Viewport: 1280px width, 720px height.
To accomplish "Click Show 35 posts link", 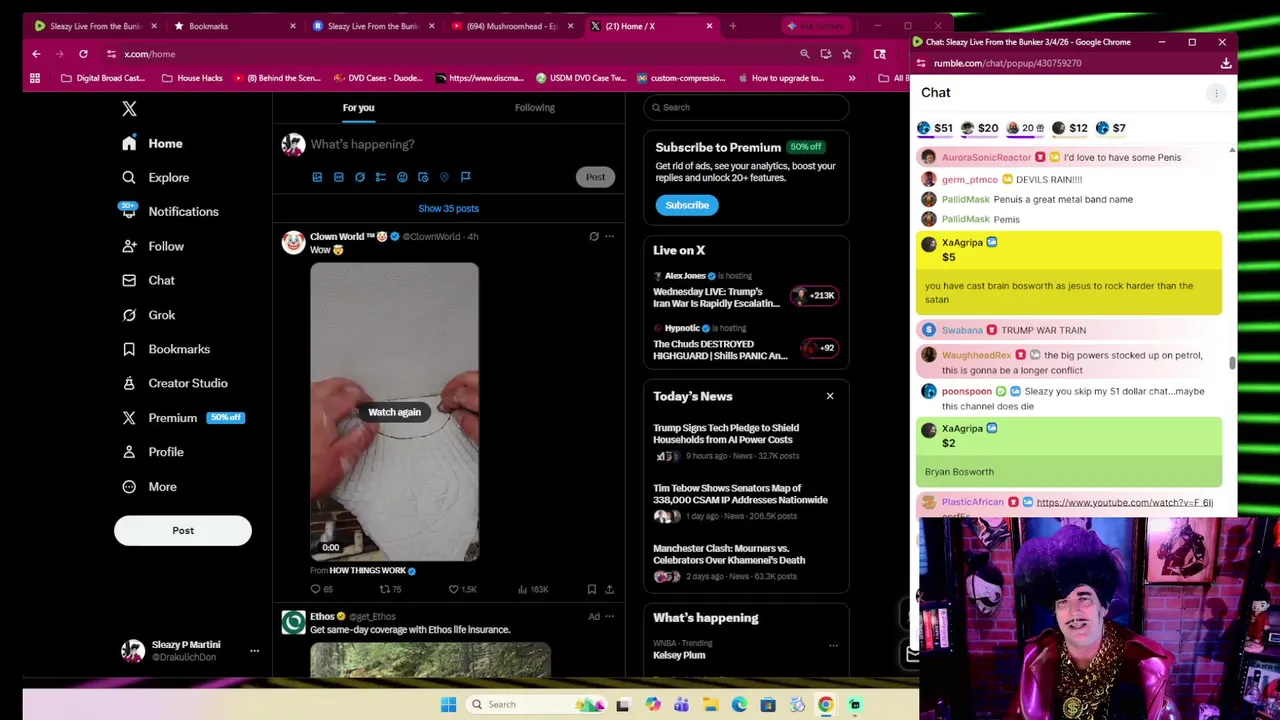I will [x=449, y=208].
